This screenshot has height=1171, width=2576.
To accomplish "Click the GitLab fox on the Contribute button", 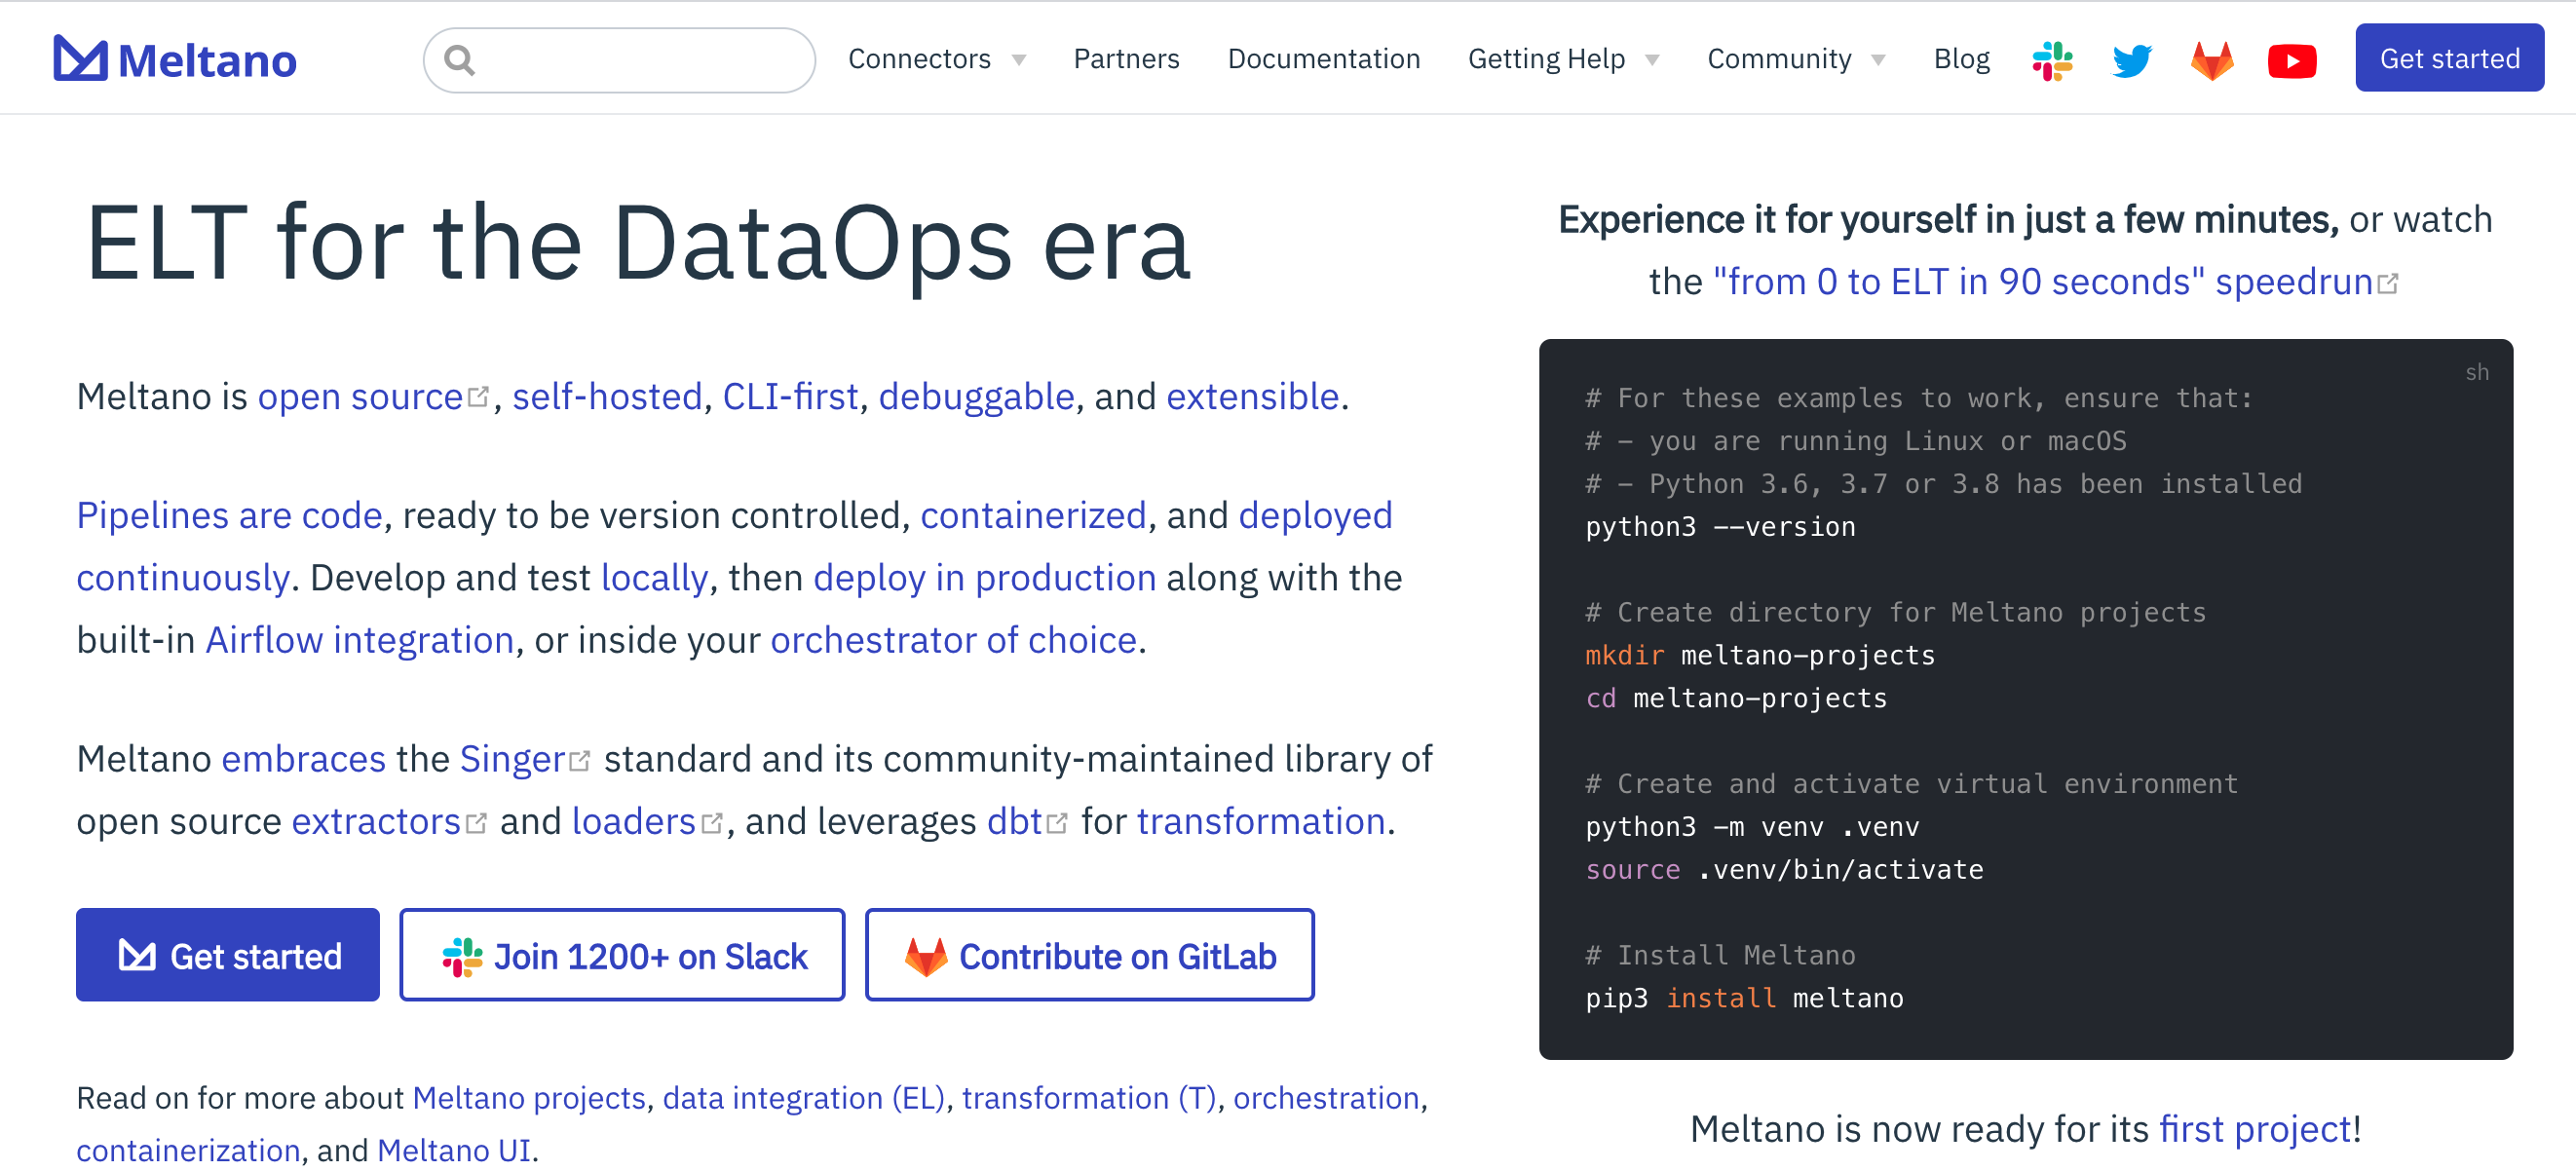I will tap(925, 955).
